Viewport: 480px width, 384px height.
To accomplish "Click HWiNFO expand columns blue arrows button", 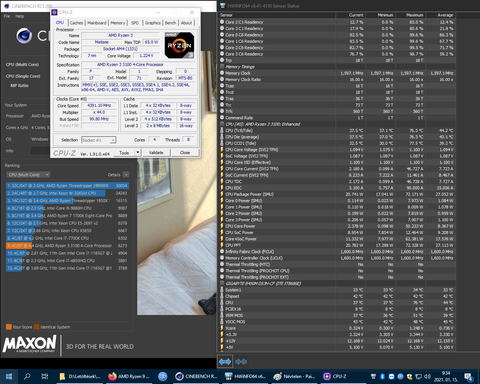I will 225,361.
